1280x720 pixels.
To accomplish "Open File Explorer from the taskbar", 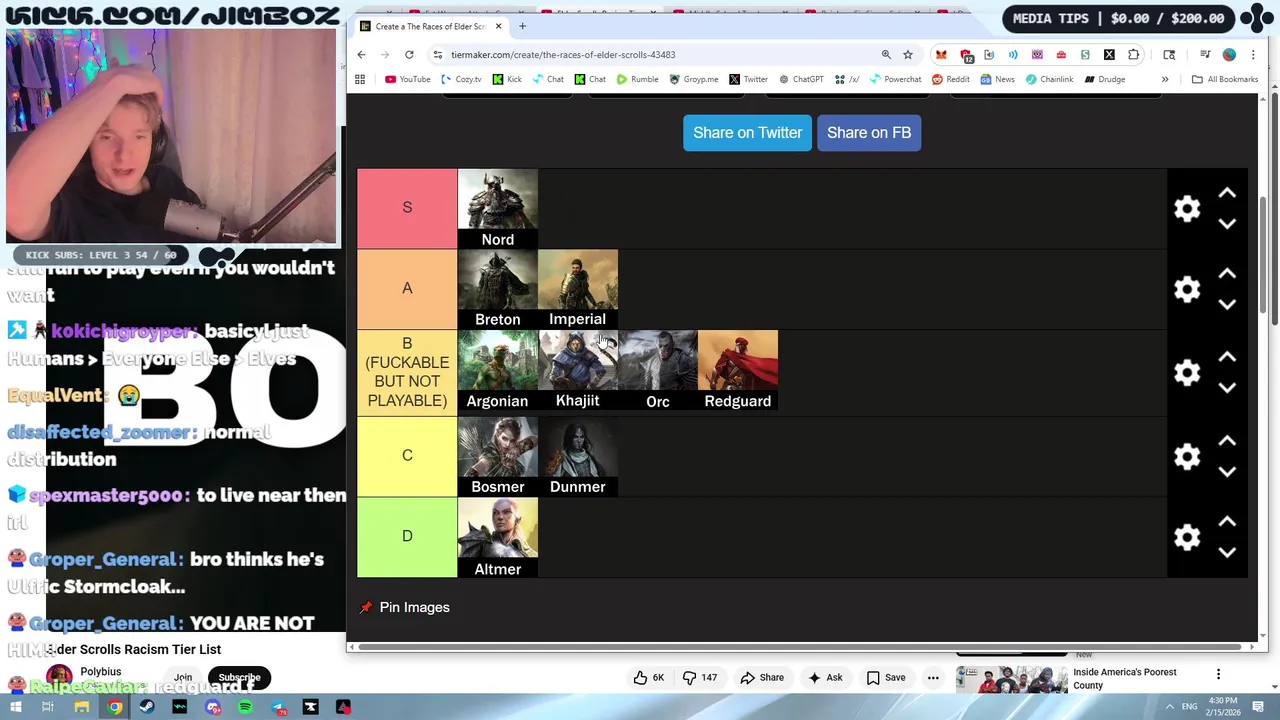I will [82, 707].
